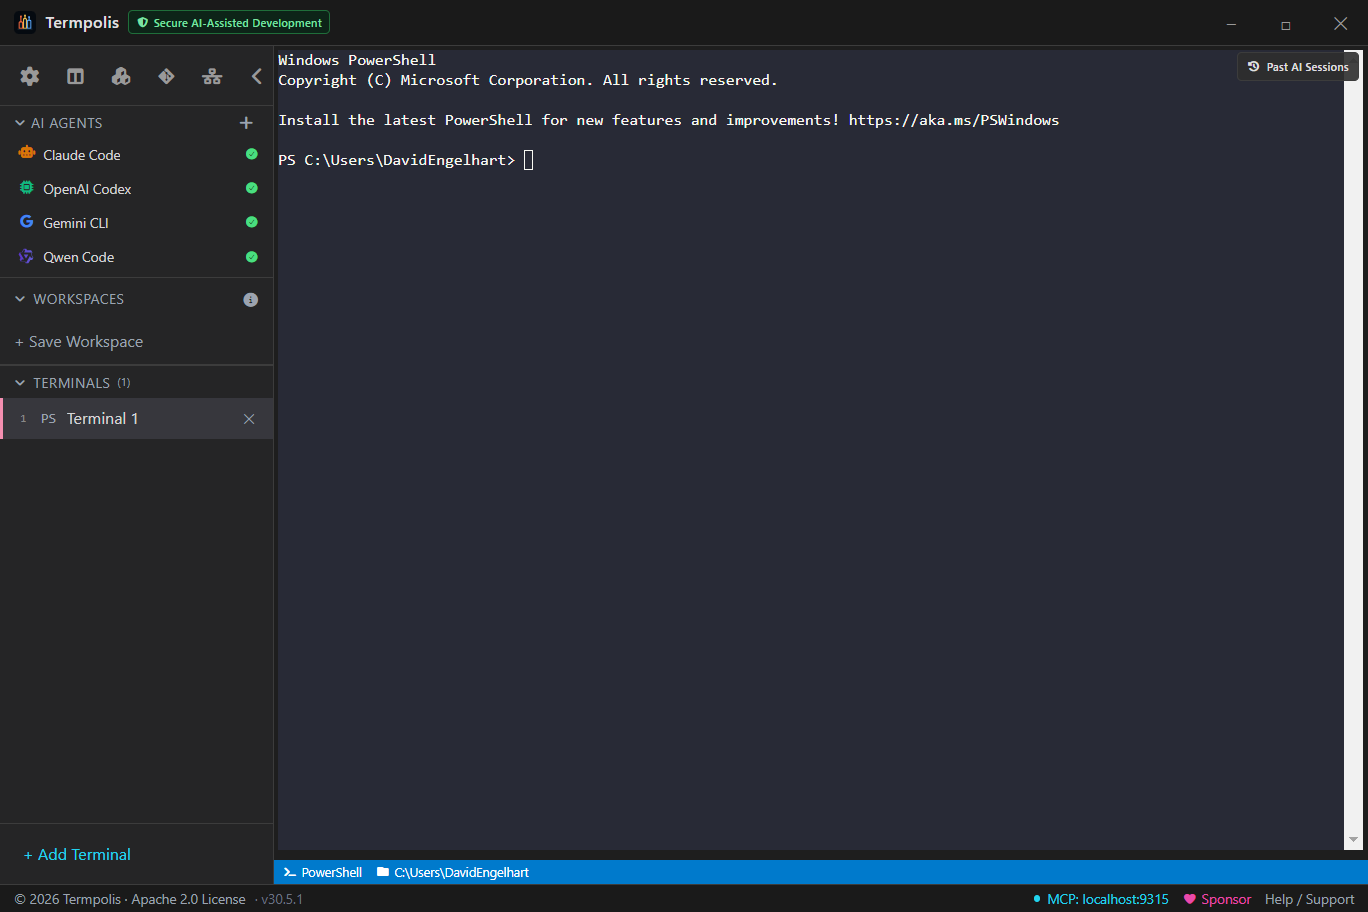Launch the Qwen Code agent

(137, 257)
